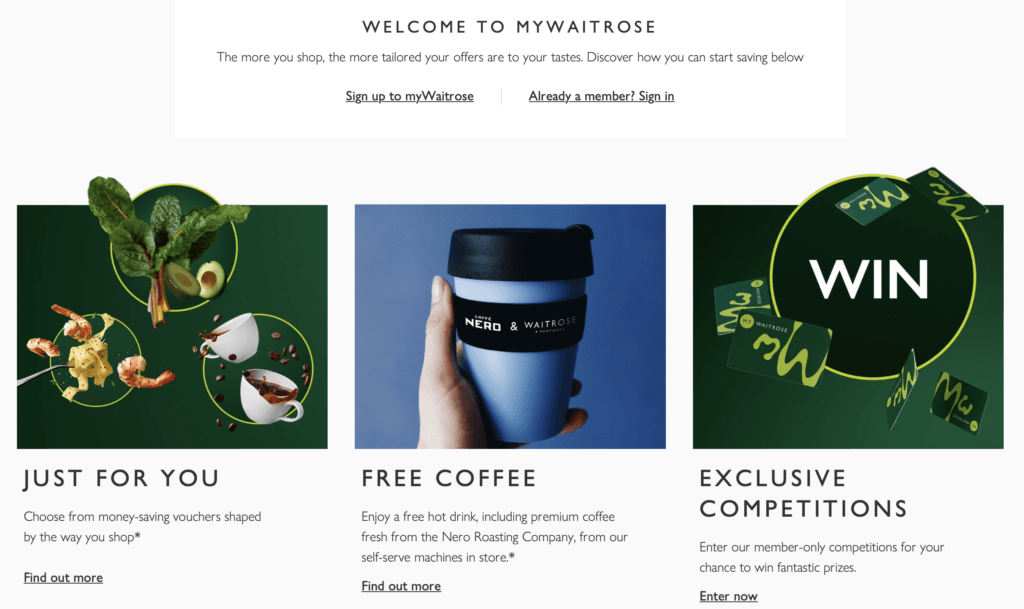The width and height of the screenshot is (1024, 609).
Task: Select the WELCOME TO MYWAITROSE title
Action: pos(509,27)
